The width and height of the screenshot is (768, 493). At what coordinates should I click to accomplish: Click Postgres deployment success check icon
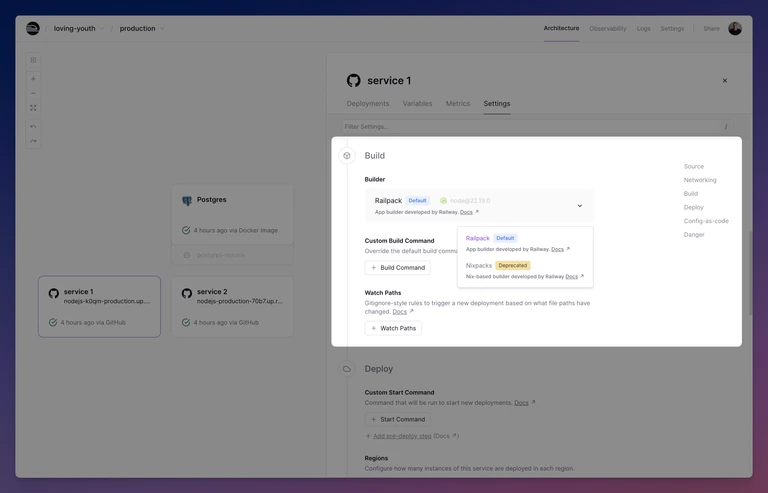coord(186,230)
